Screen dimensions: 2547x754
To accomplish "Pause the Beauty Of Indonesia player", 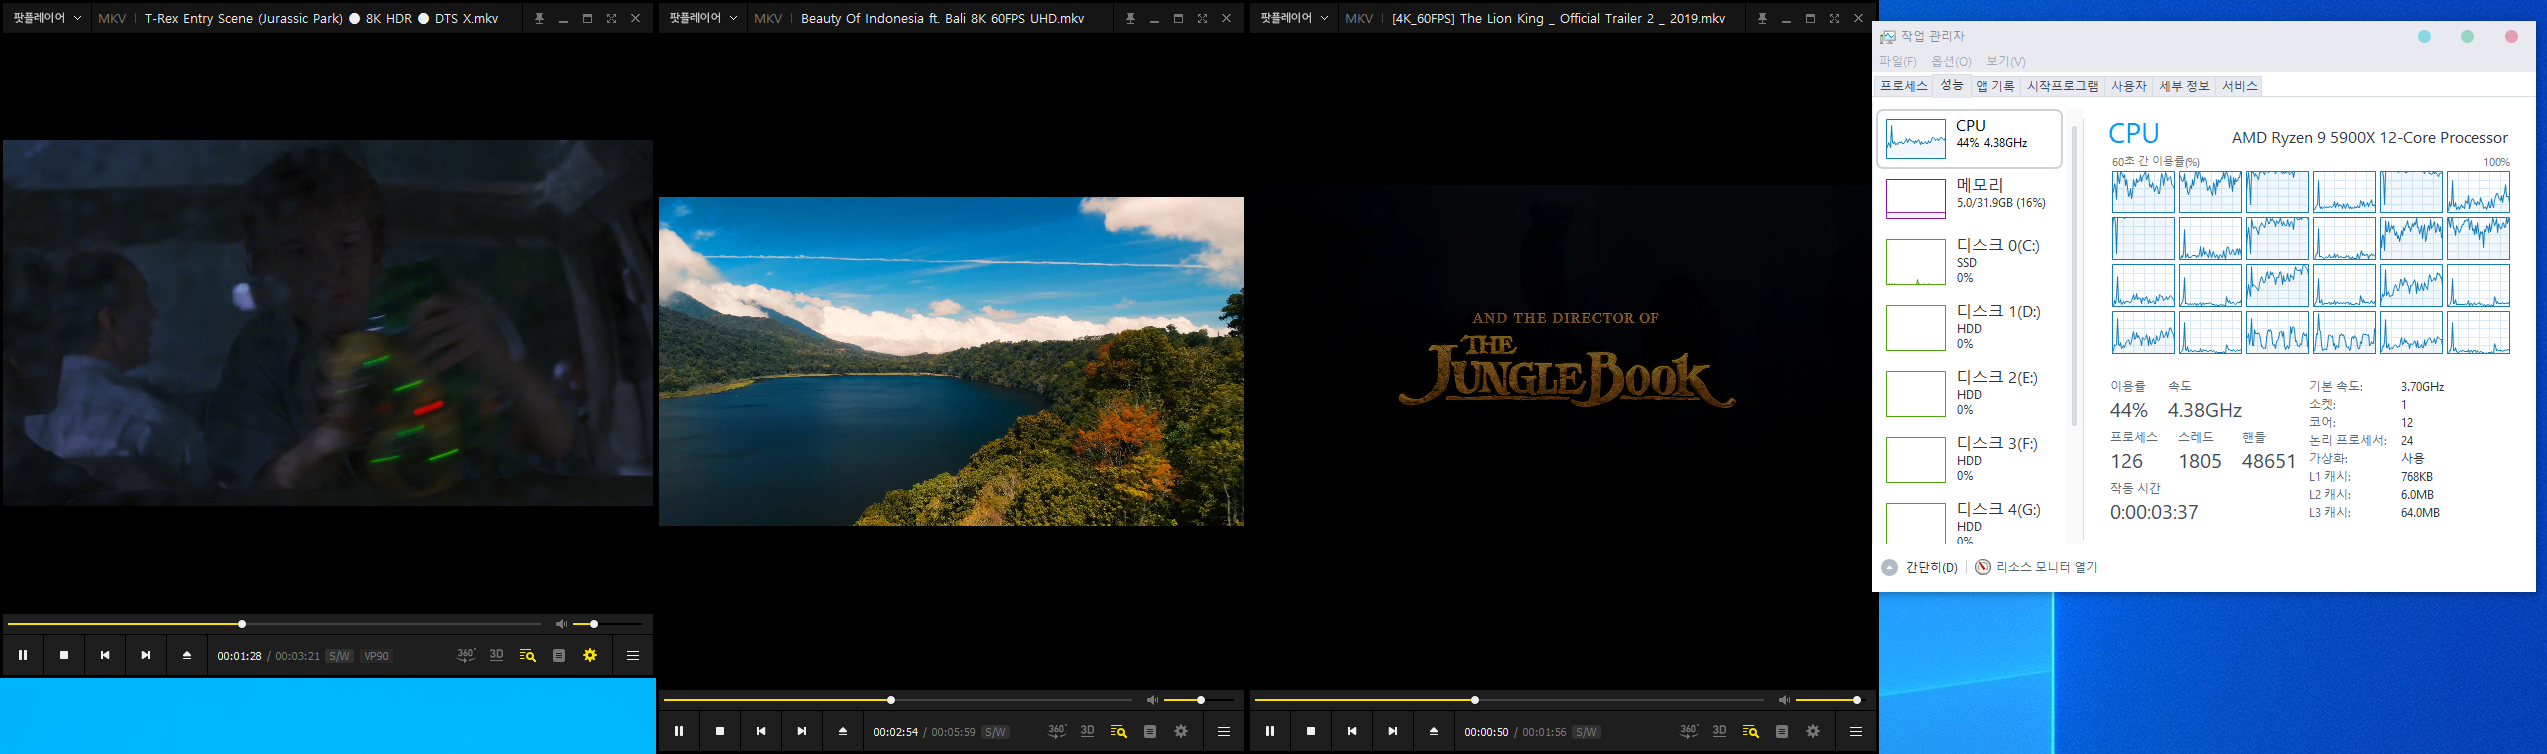I will [x=679, y=732].
